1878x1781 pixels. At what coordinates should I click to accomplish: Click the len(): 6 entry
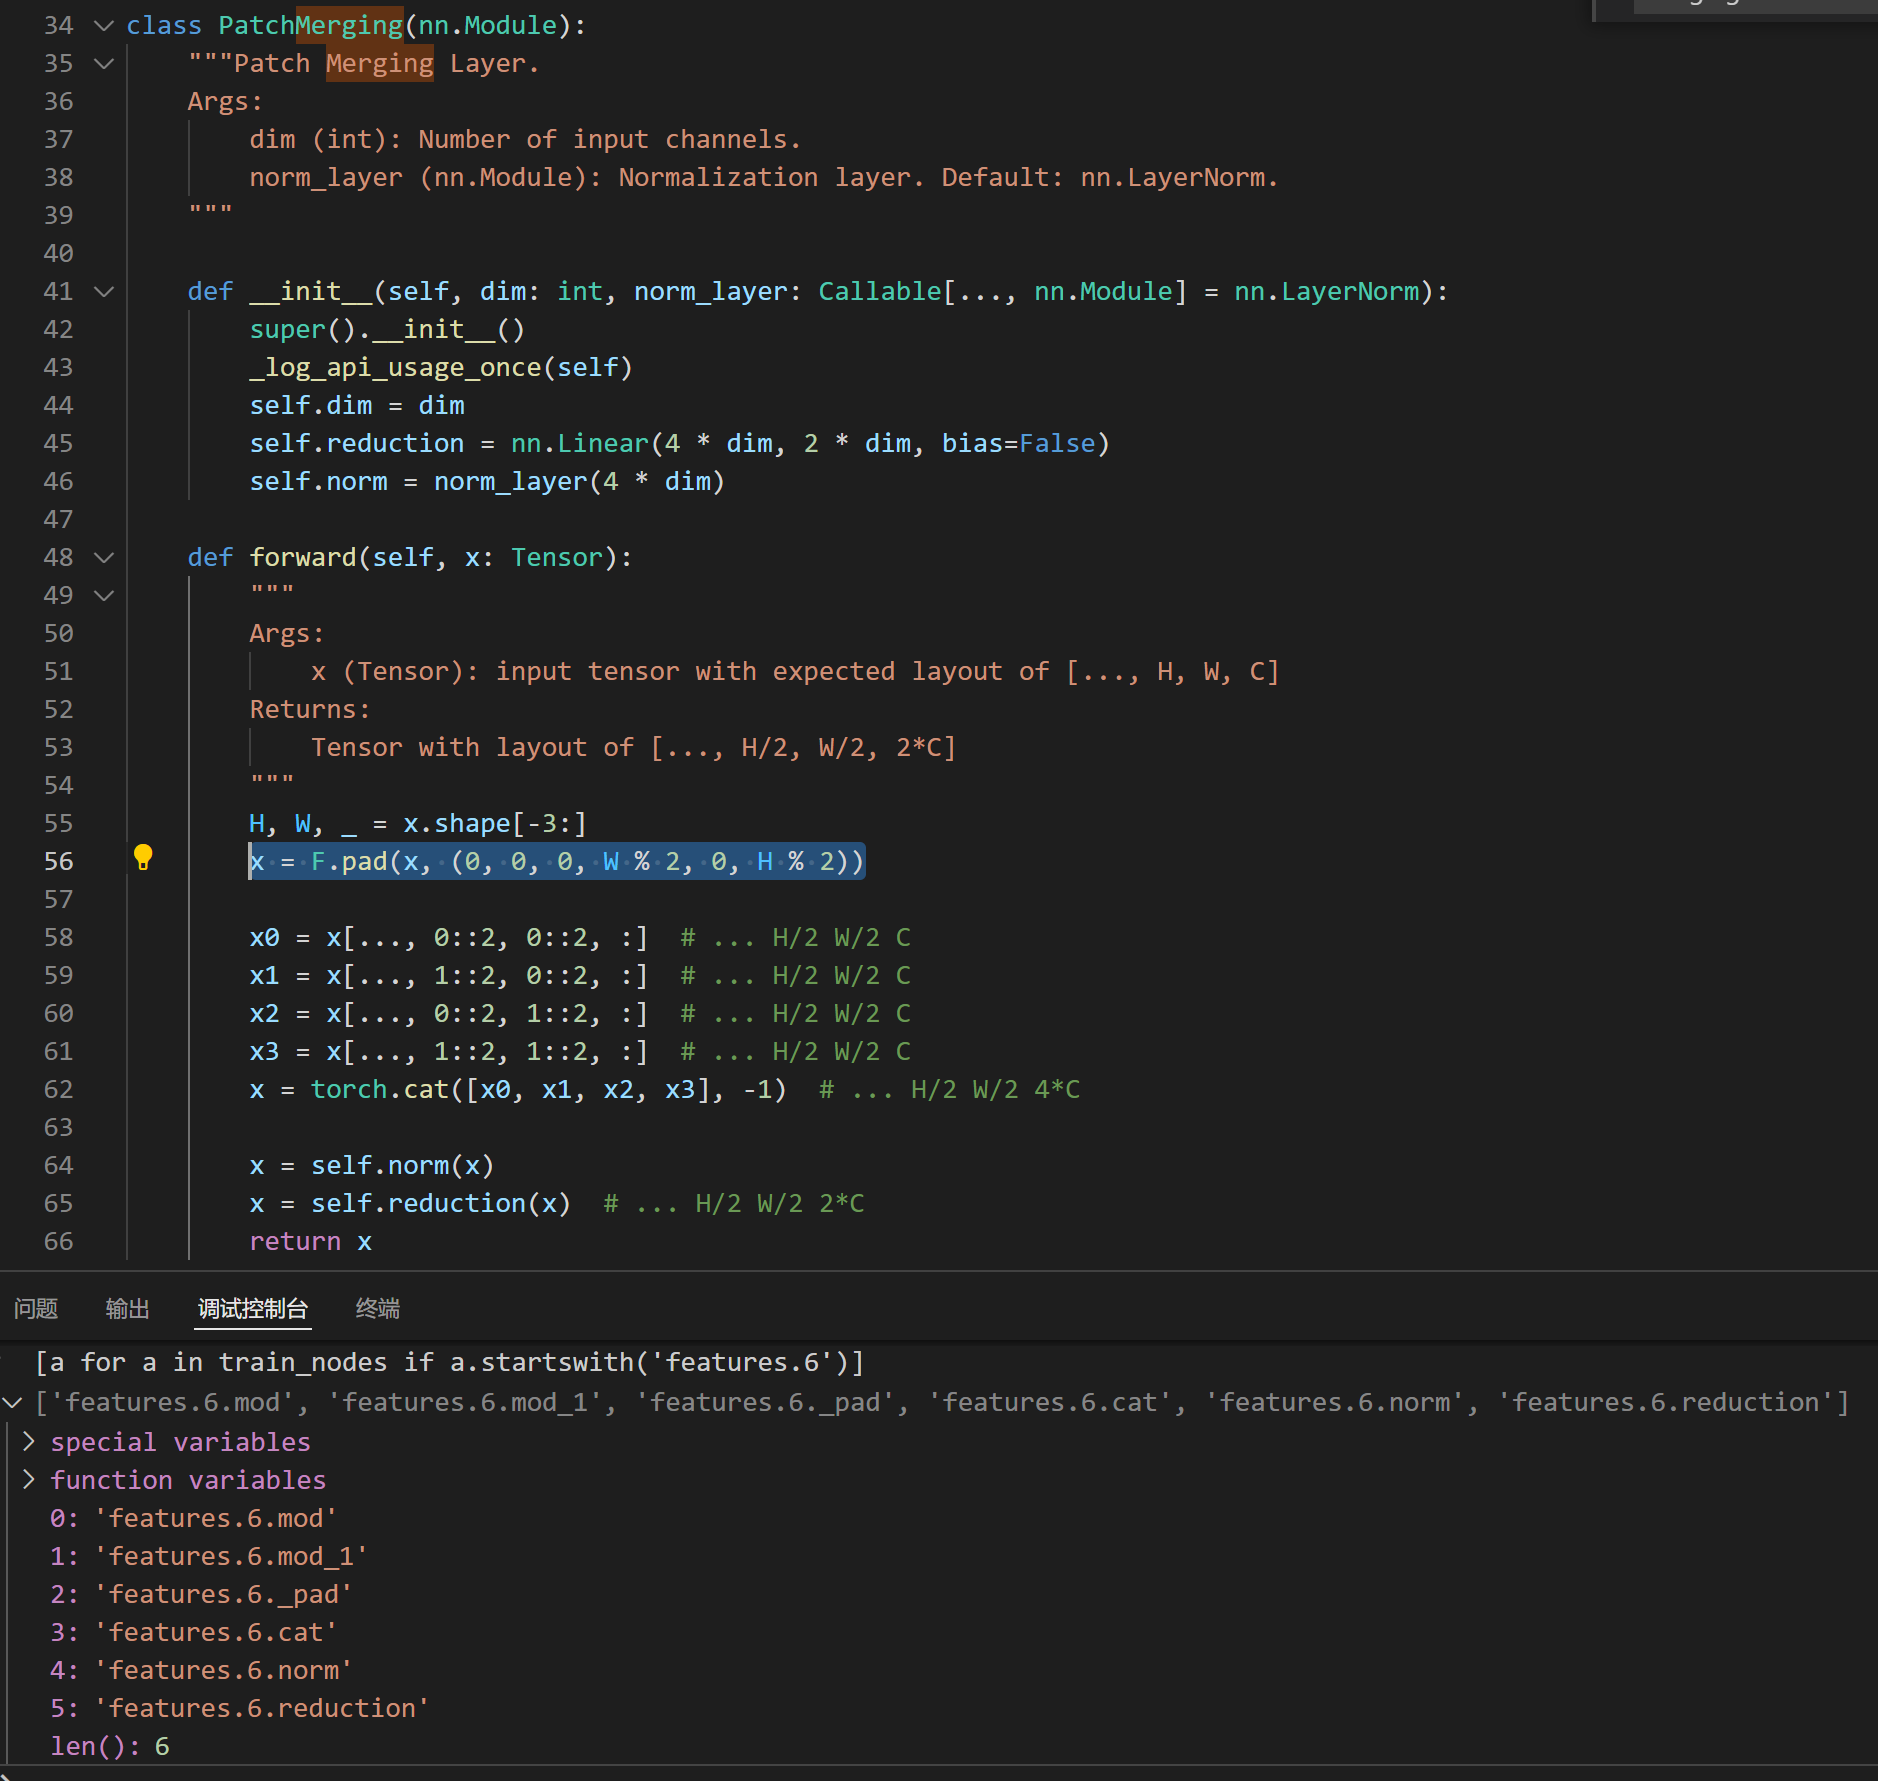(110, 1746)
